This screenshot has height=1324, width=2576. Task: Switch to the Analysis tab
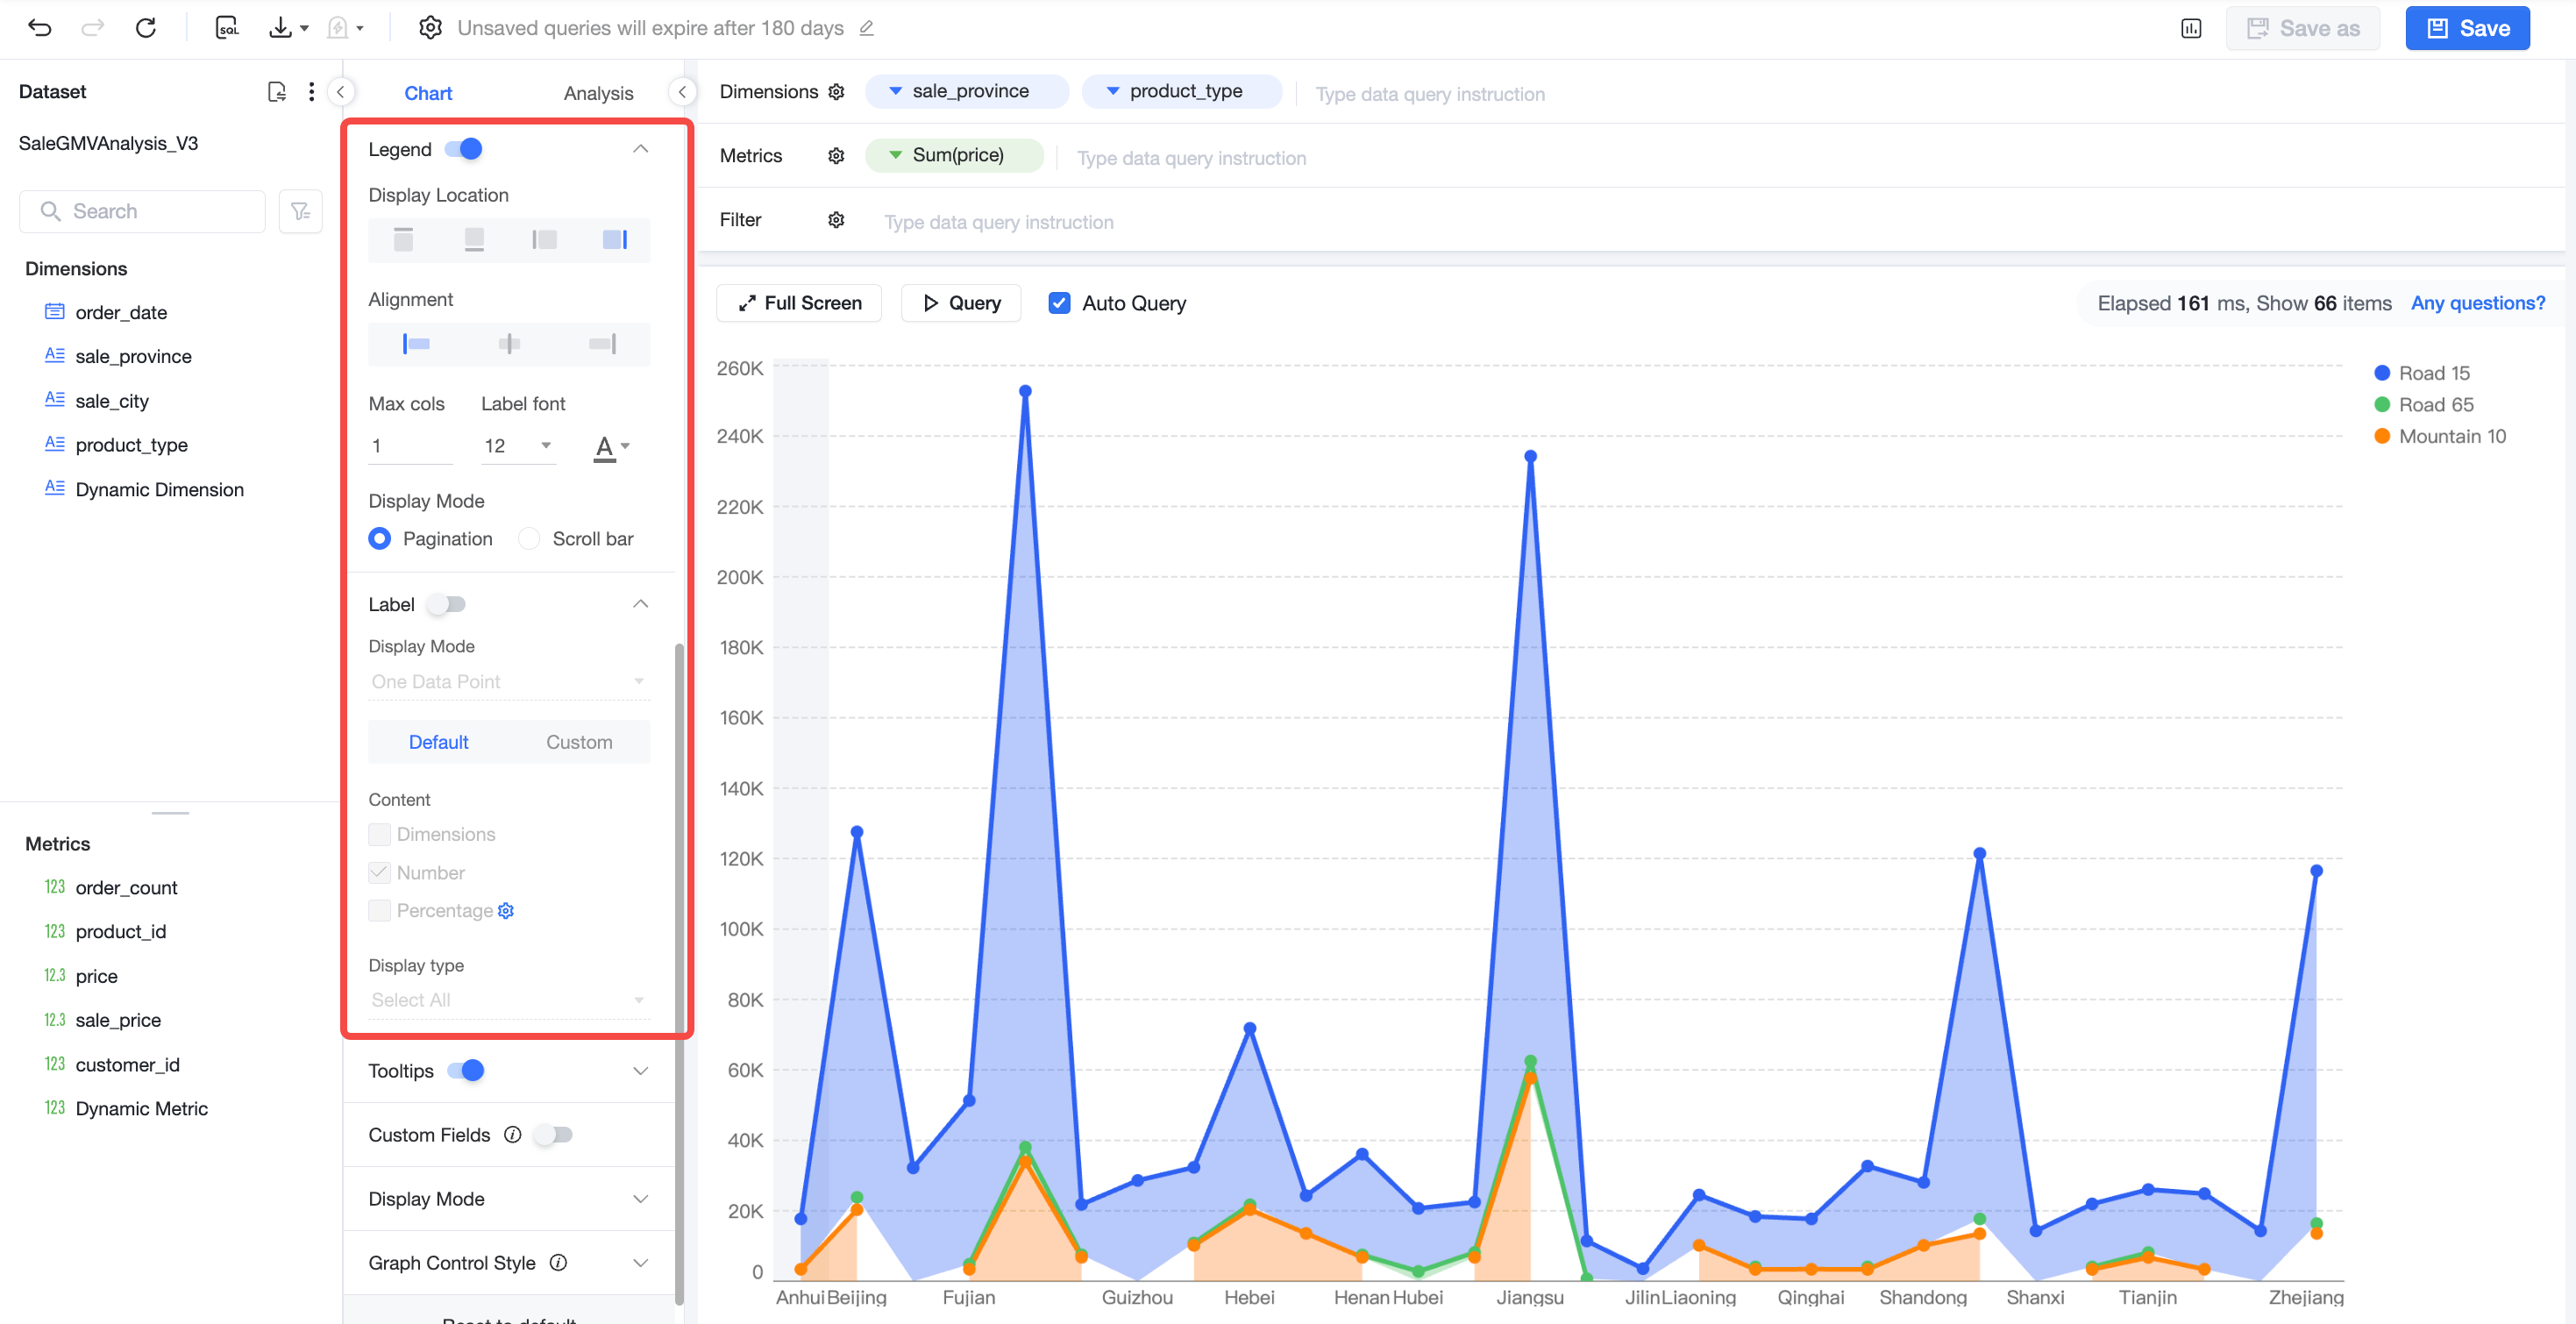point(598,93)
